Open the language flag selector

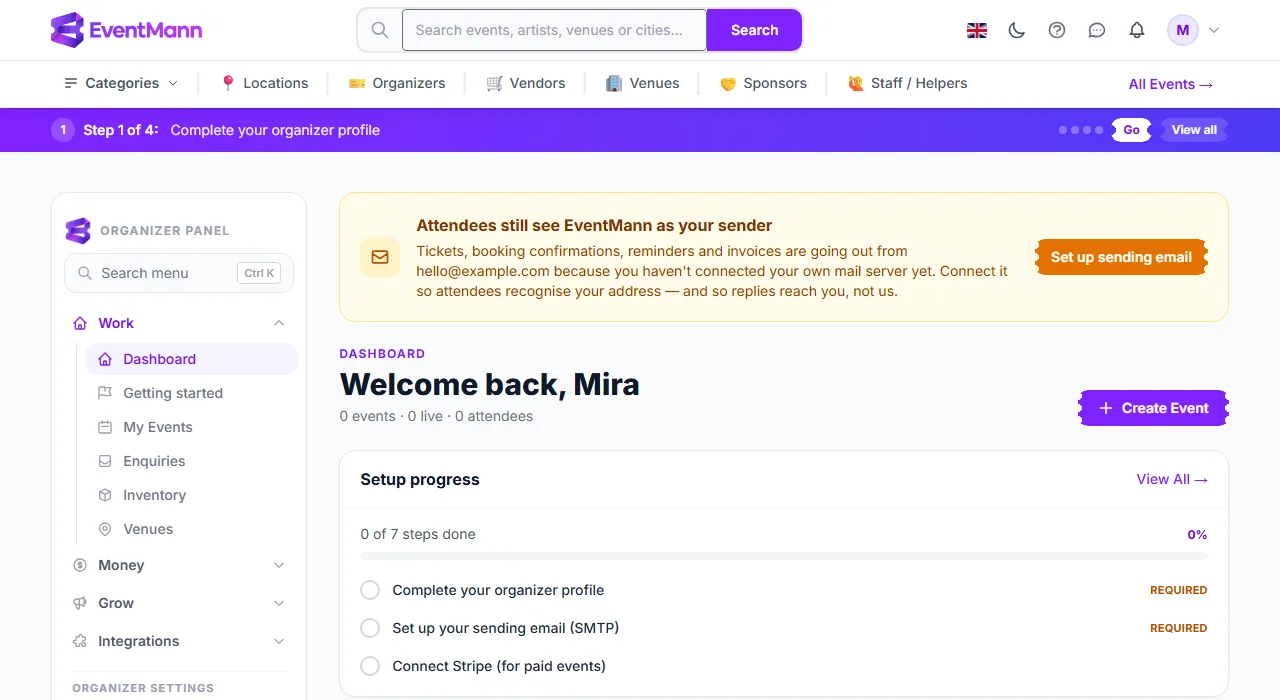977,30
